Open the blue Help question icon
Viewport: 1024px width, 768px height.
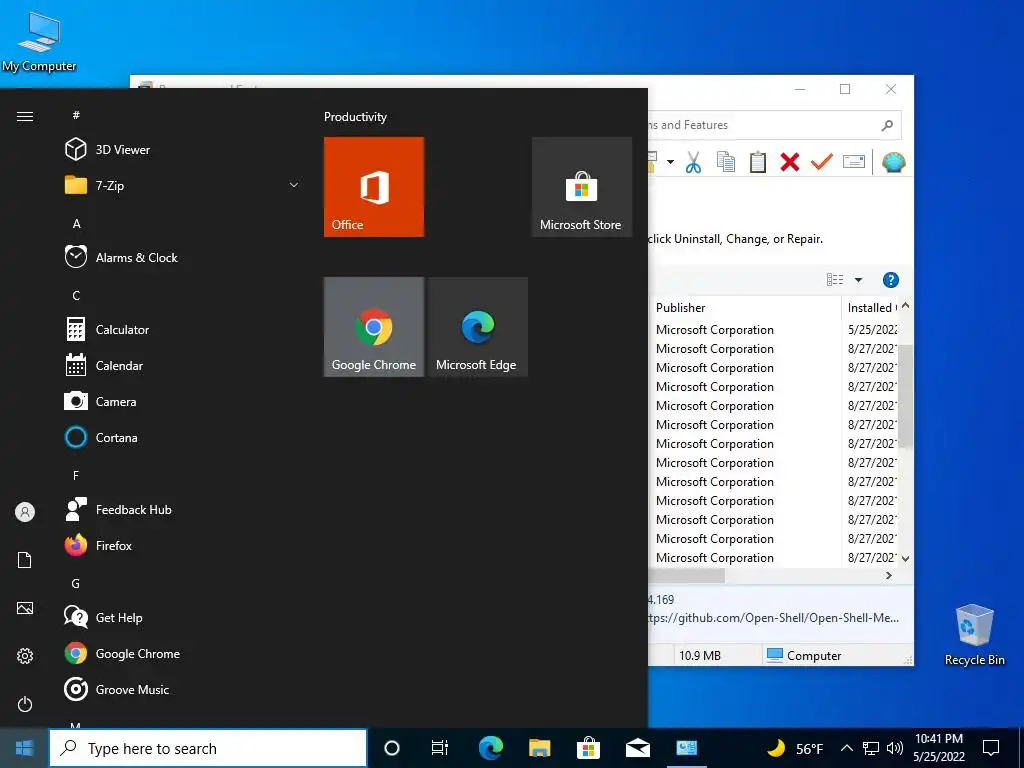890,280
